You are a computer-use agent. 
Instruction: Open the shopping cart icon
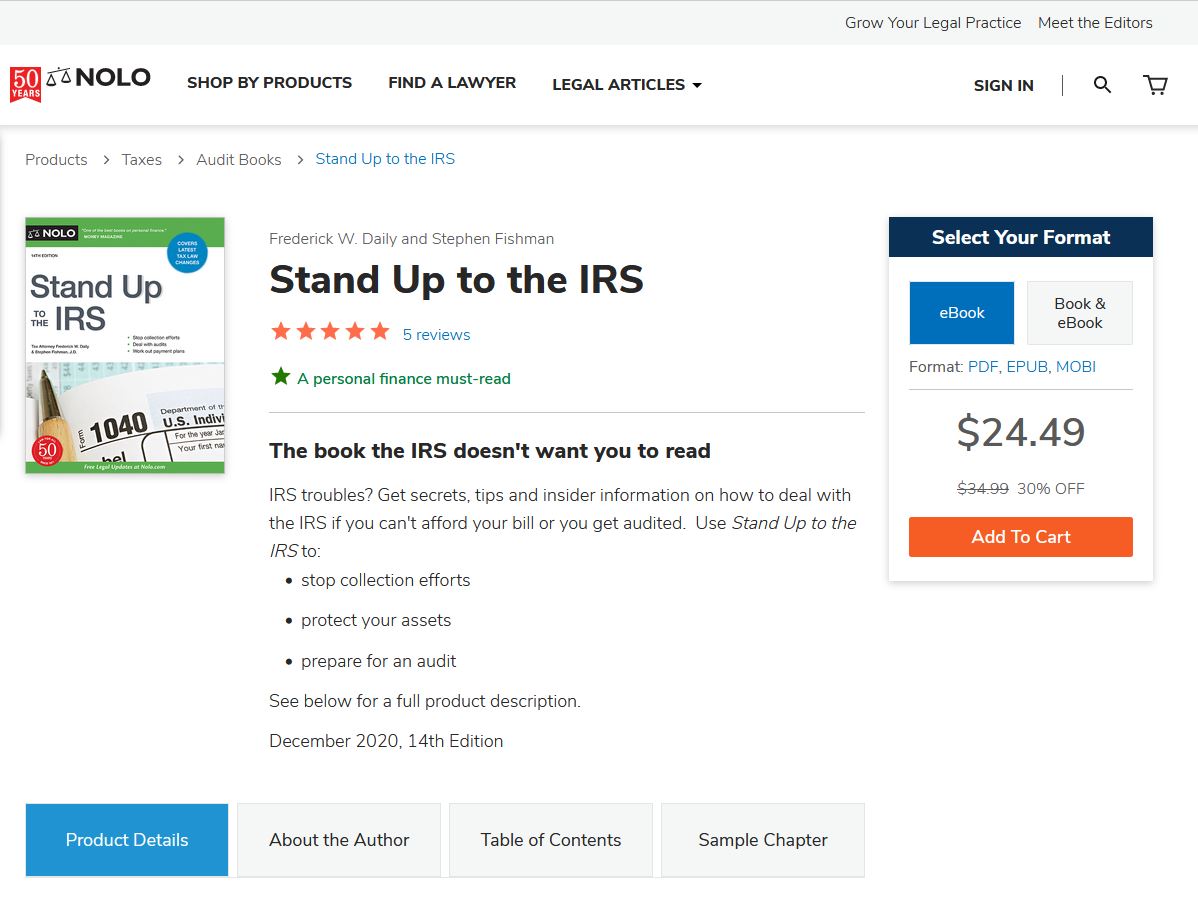1155,85
